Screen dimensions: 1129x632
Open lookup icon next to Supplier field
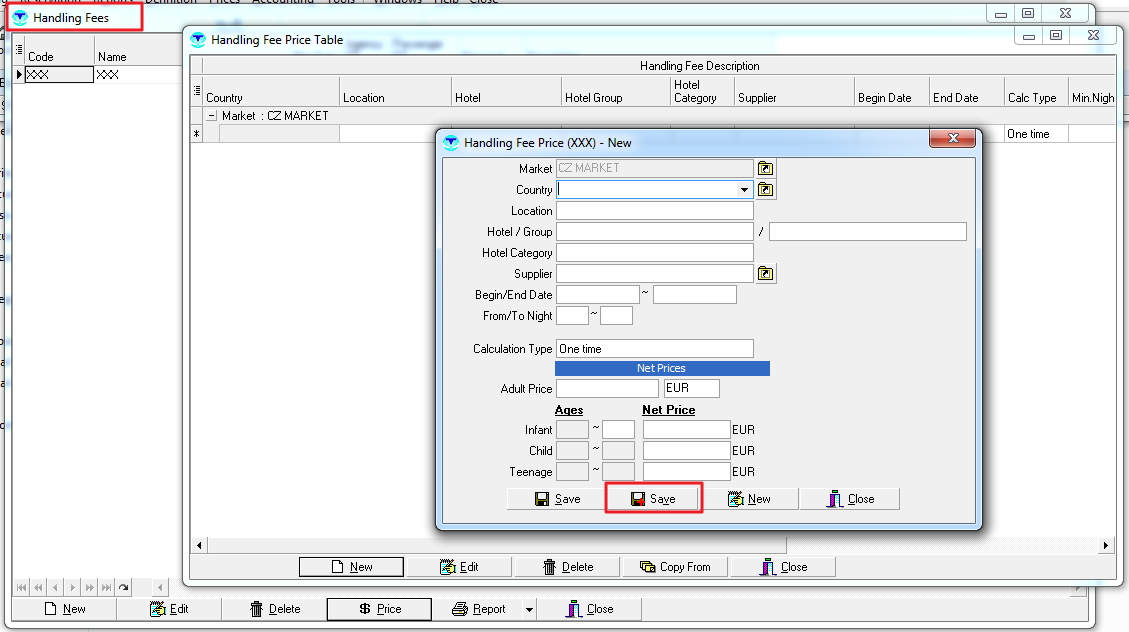click(x=766, y=274)
